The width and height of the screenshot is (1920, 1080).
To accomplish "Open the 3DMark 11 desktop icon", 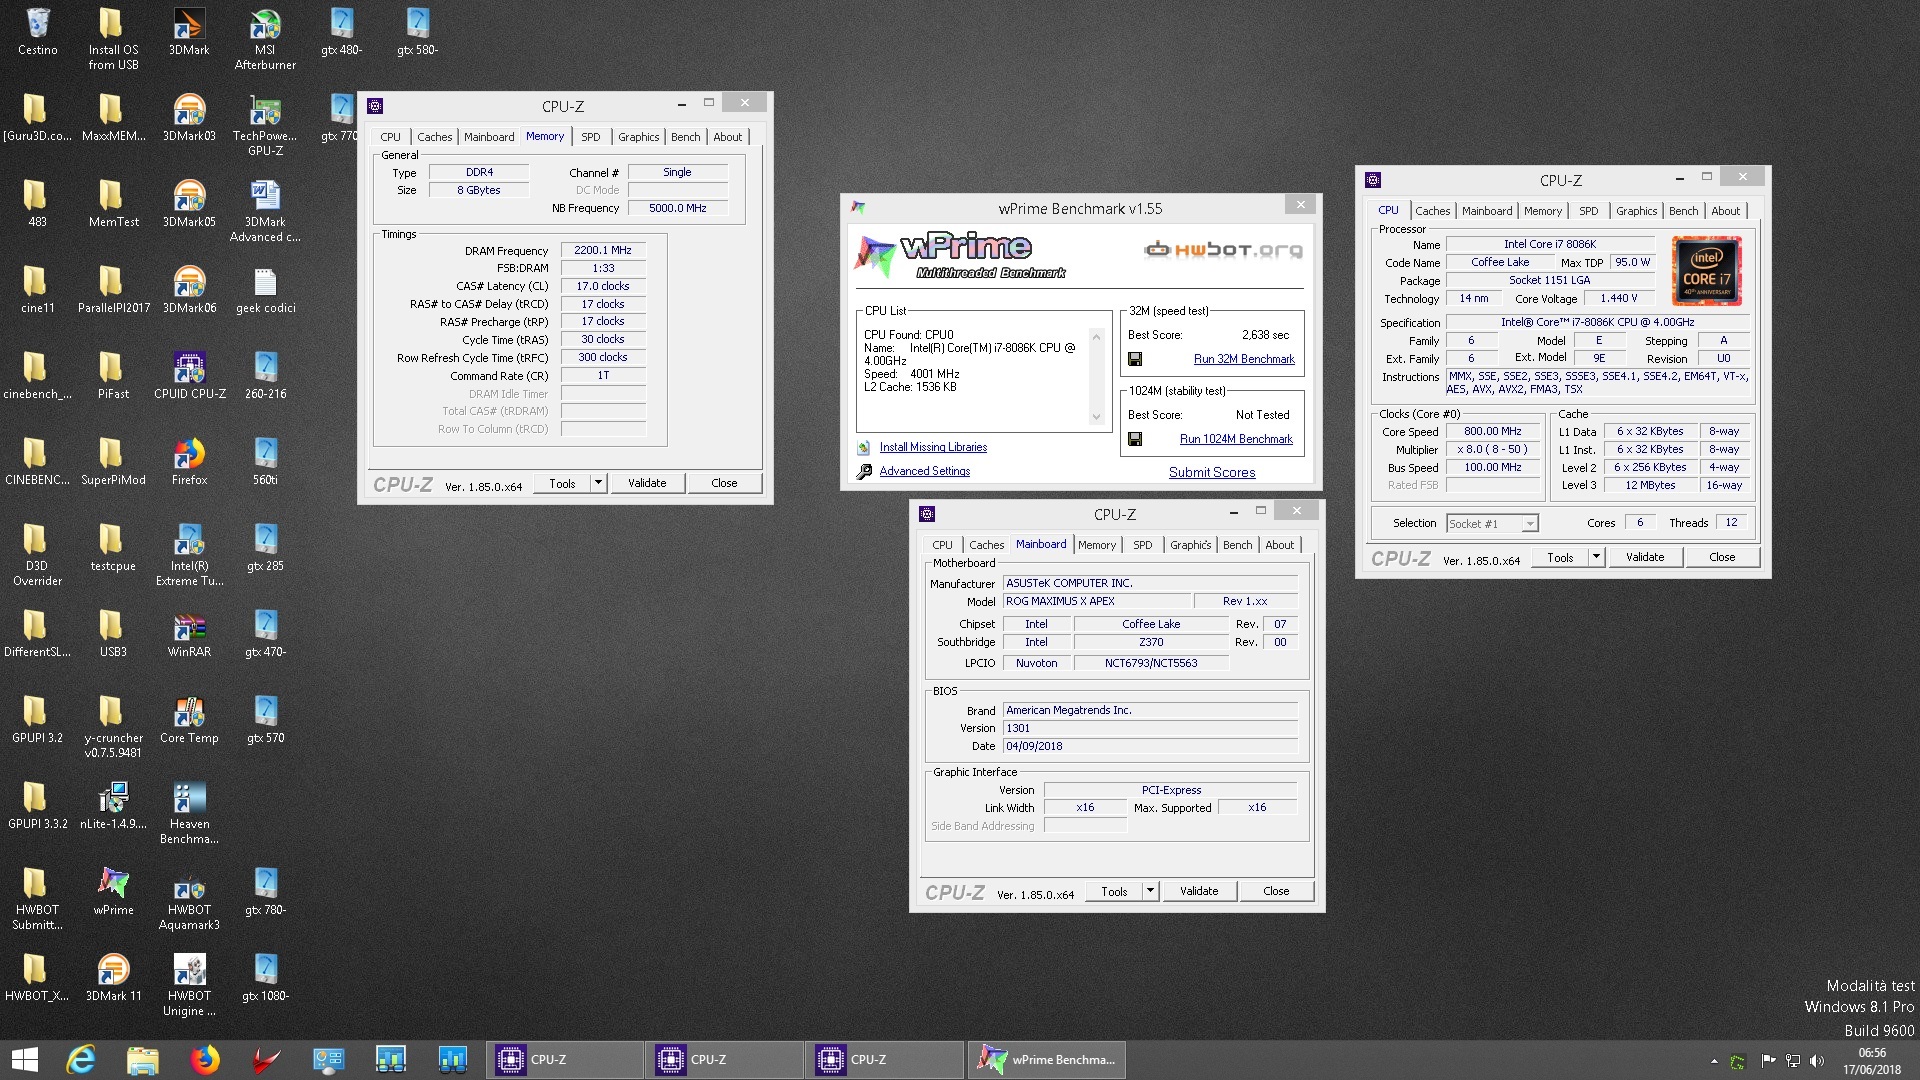I will pos(113,977).
